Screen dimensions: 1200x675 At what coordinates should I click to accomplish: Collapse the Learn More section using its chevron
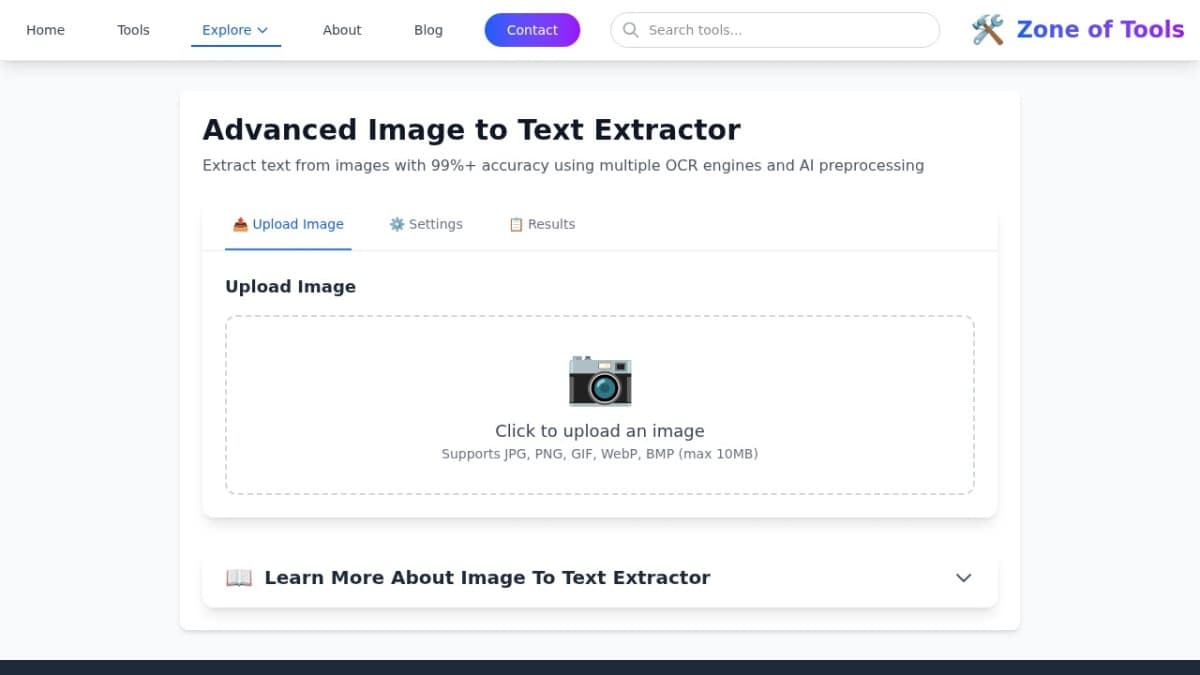click(963, 578)
